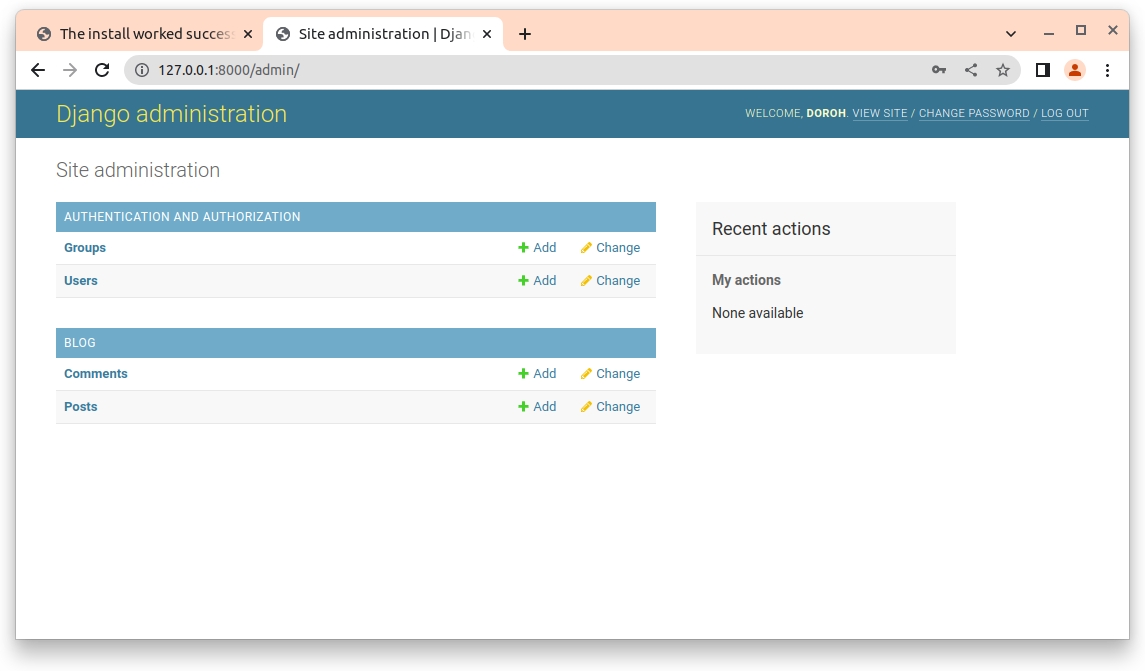Screen dimensions: 1145x671
Task: Open Chrome three-dot menu
Action: 1107,70
